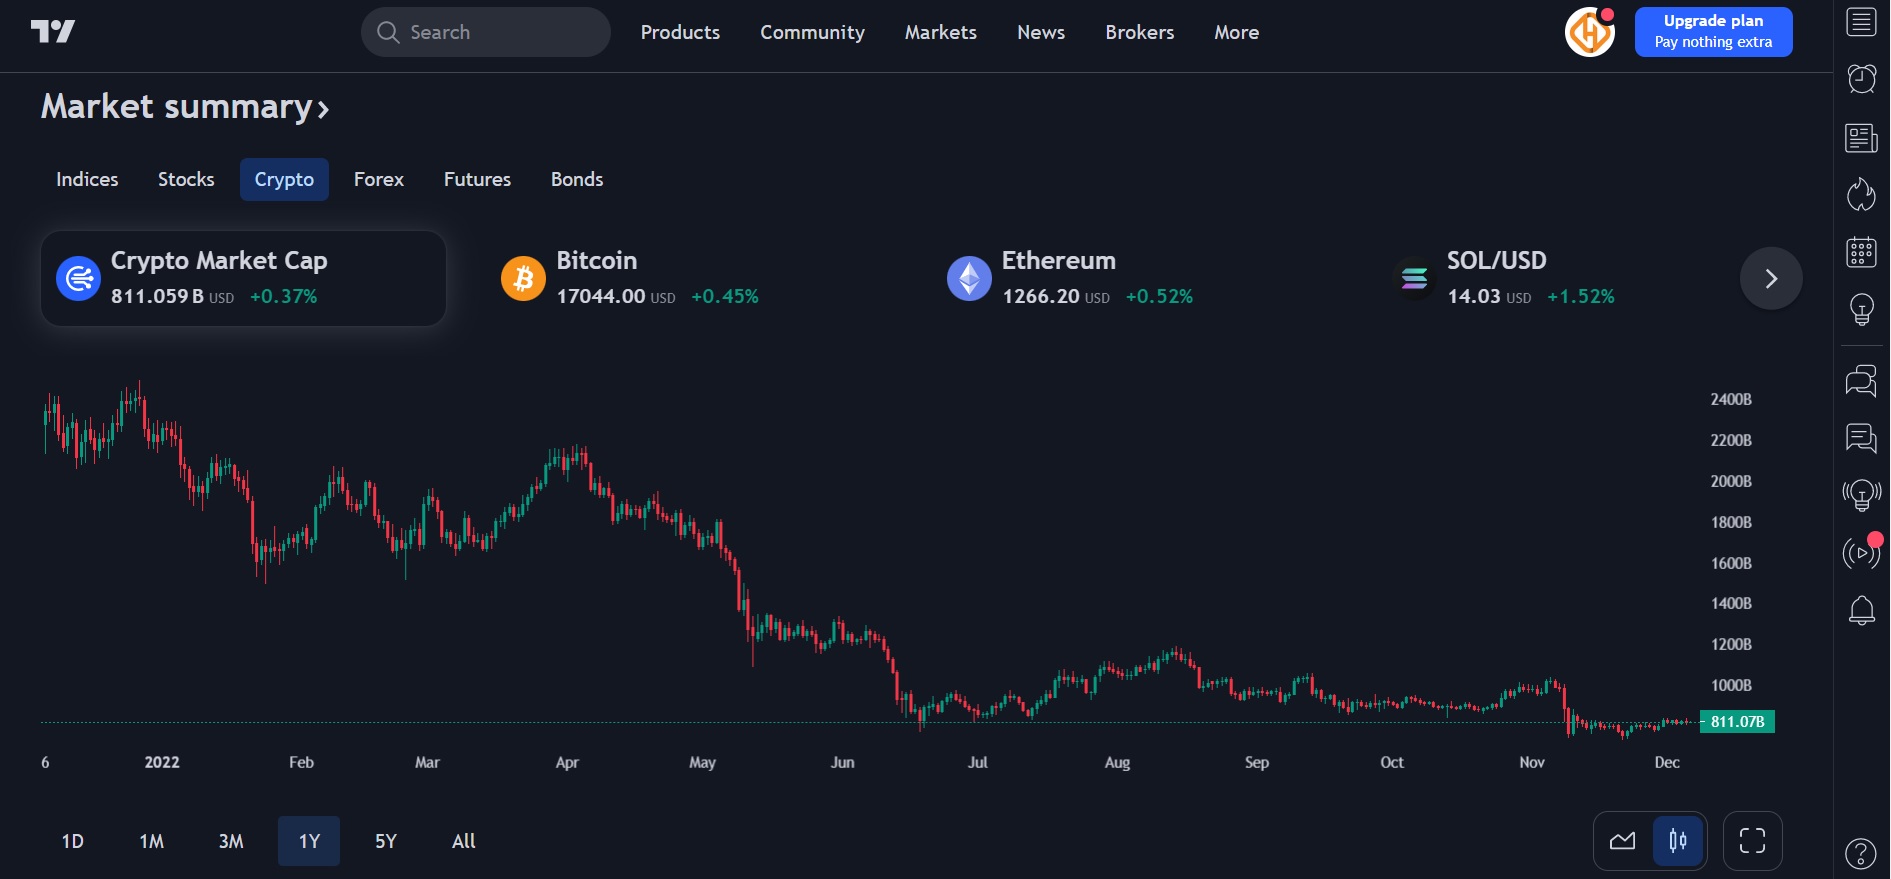Open the Markets menu

click(x=940, y=32)
